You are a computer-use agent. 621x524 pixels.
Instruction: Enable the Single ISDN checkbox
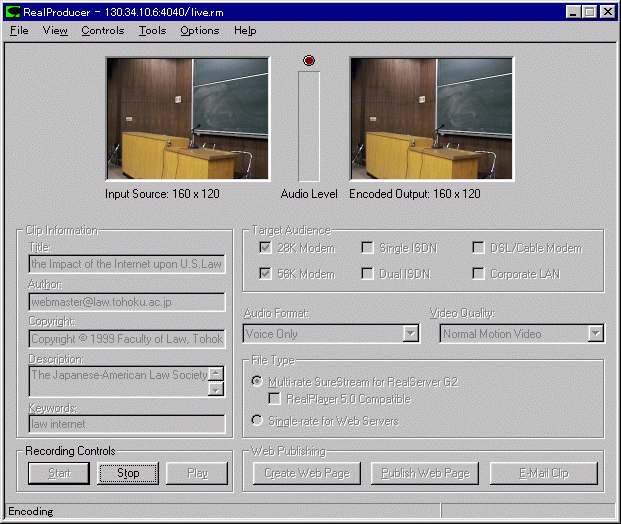tap(368, 248)
